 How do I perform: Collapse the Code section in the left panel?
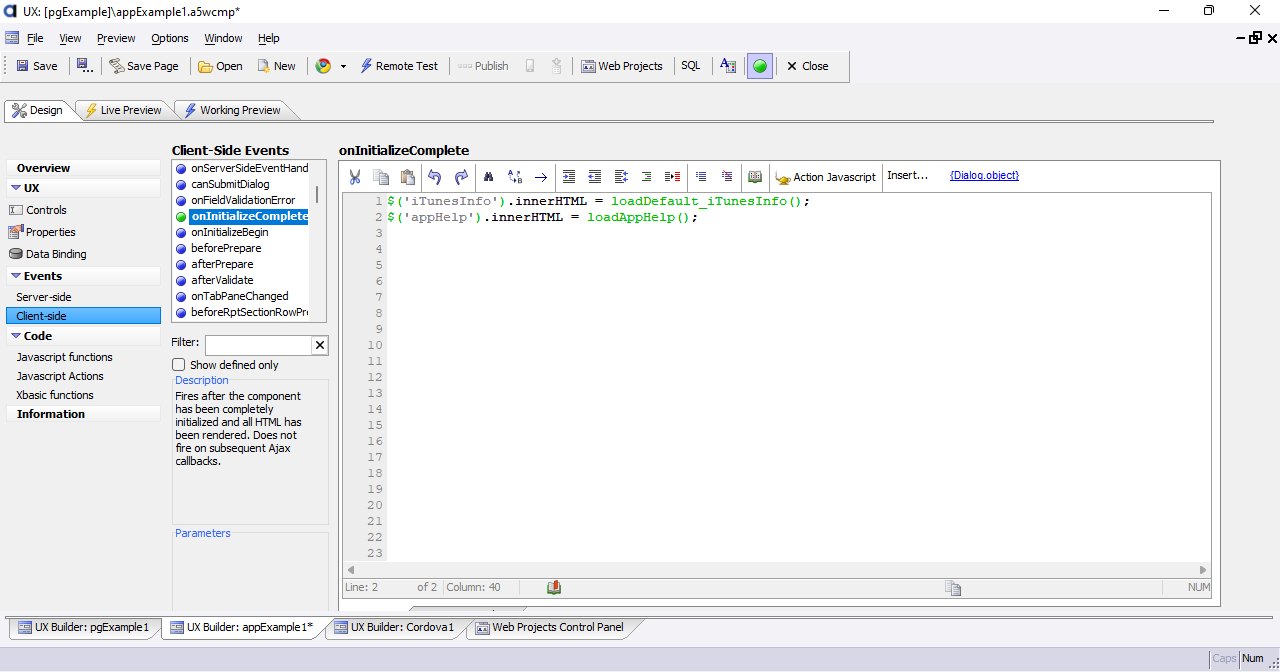(x=17, y=336)
